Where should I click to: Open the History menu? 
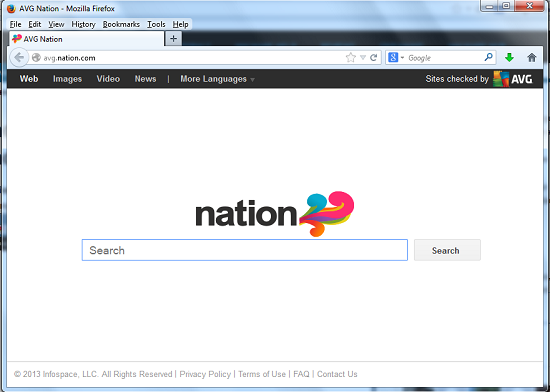coord(83,24)
